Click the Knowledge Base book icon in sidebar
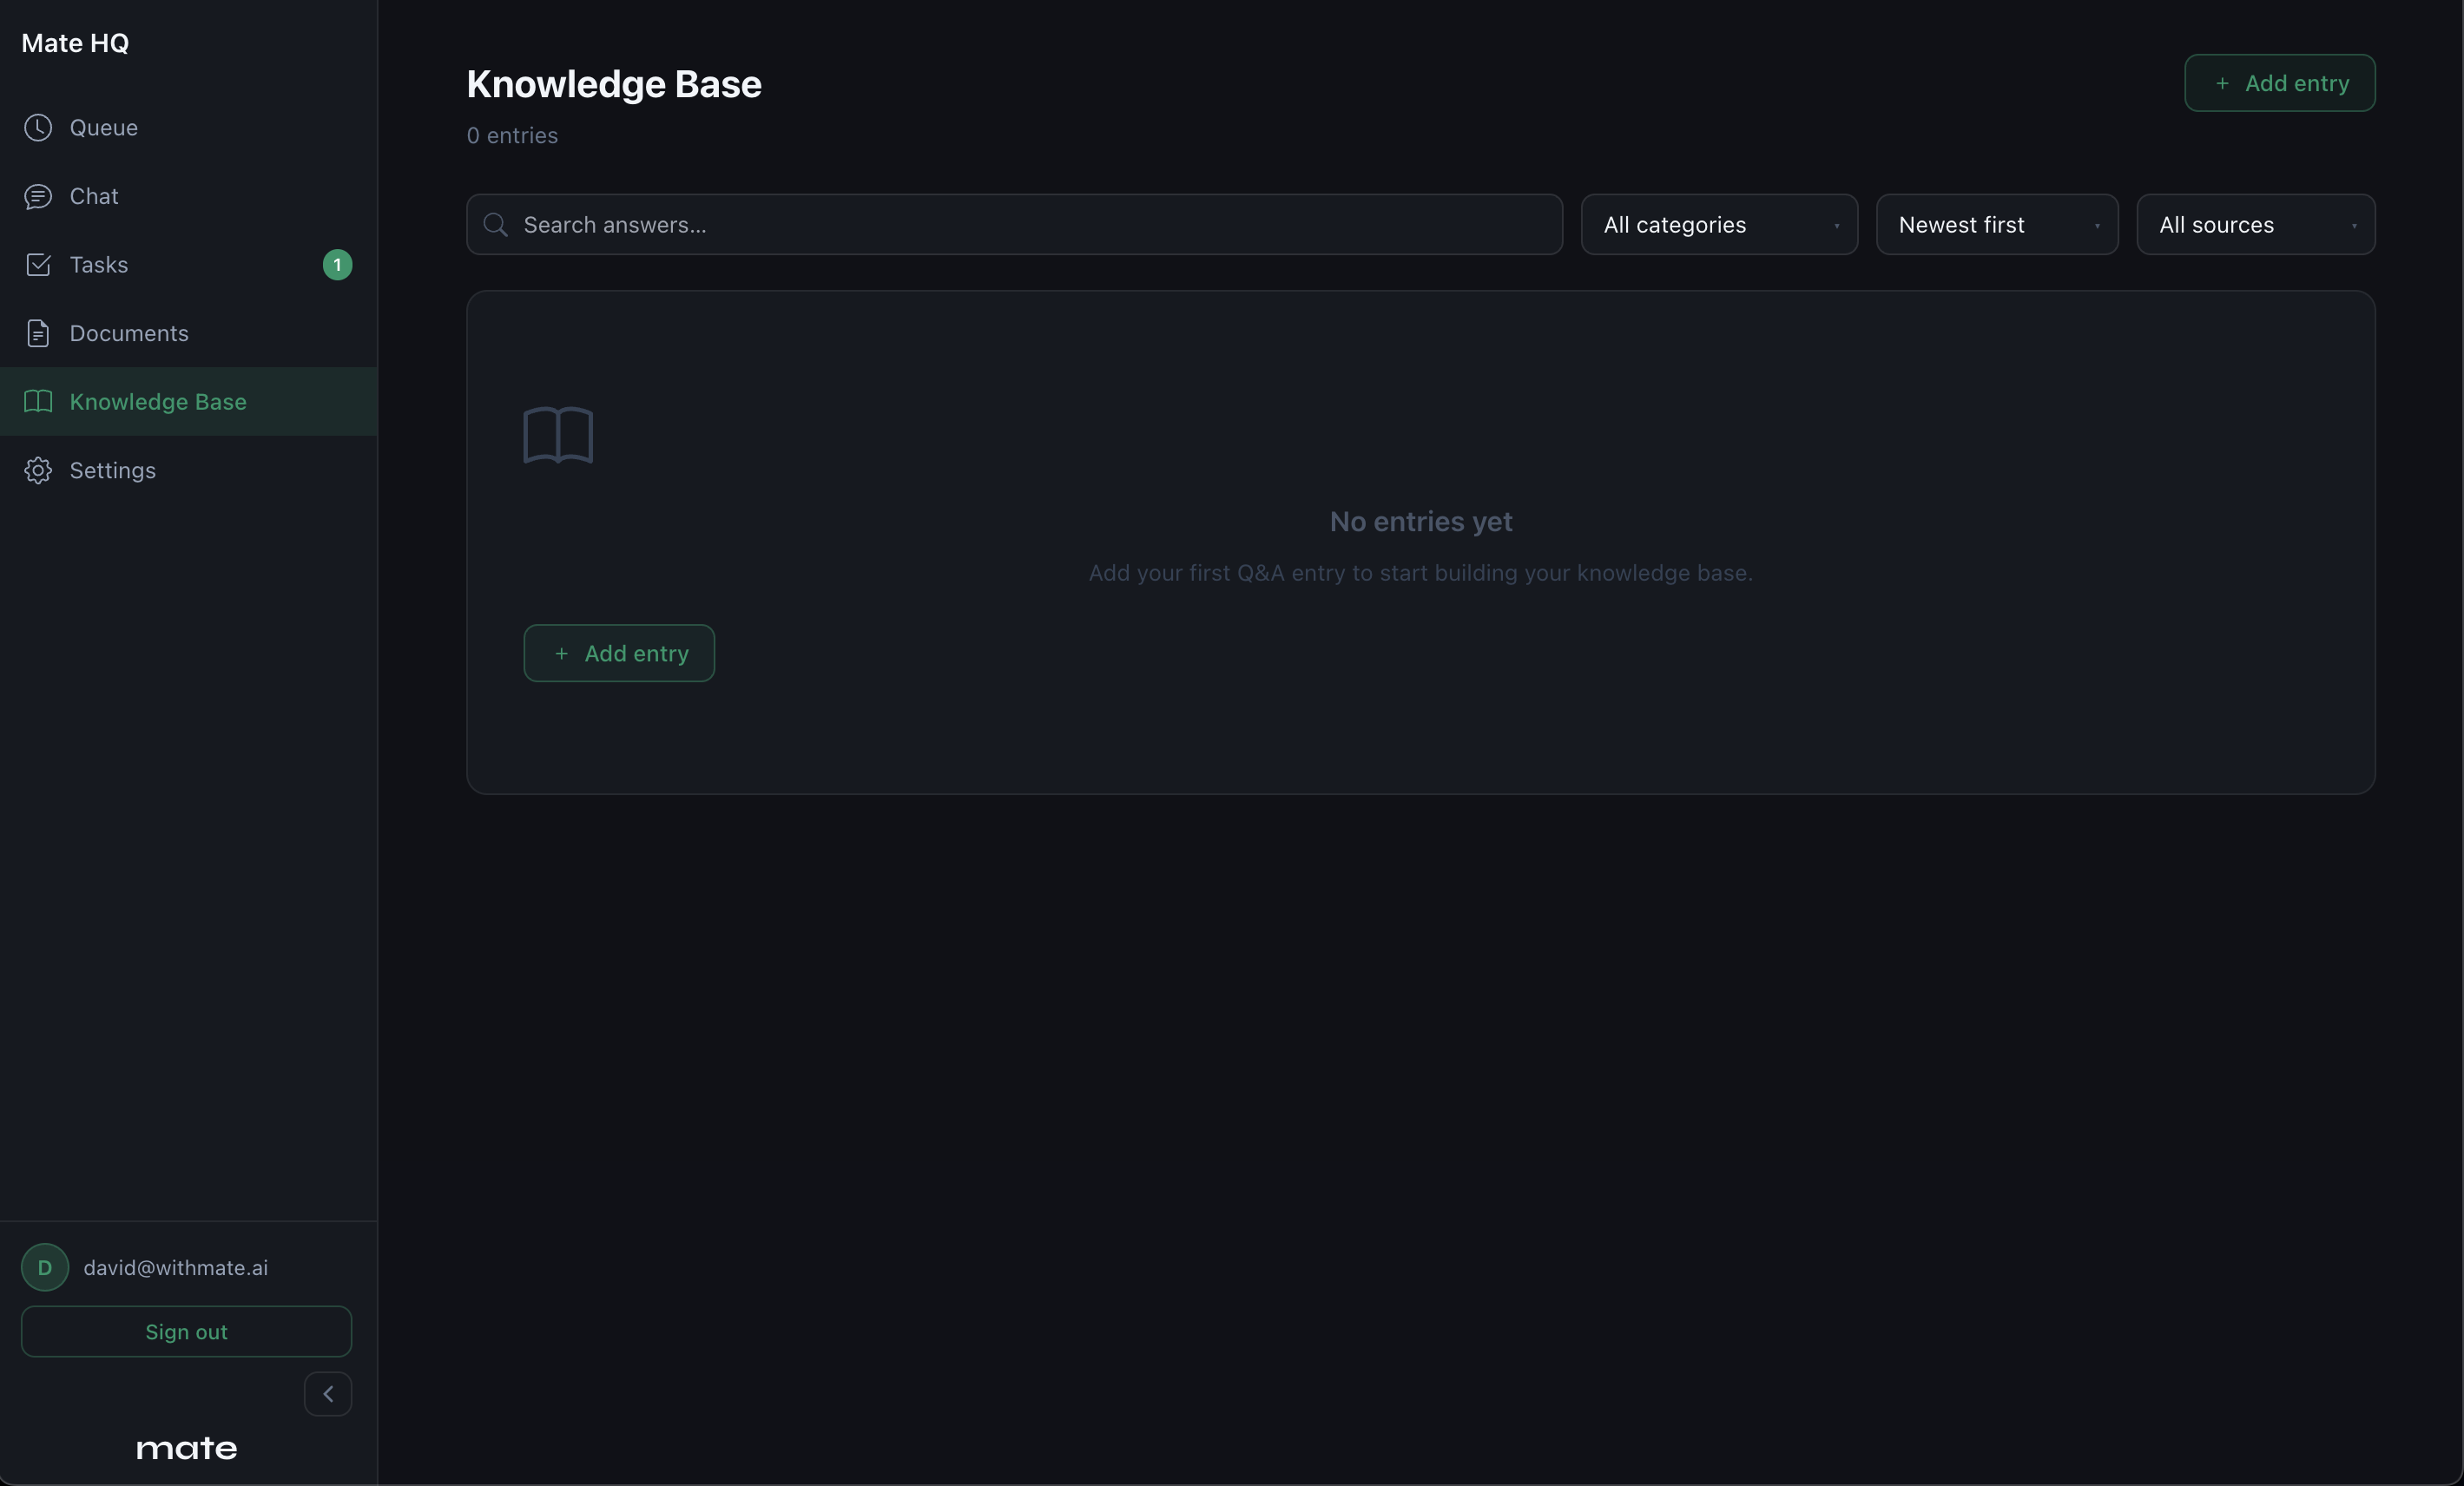This screenshot has width=2464, height=1486. [38, 401]
